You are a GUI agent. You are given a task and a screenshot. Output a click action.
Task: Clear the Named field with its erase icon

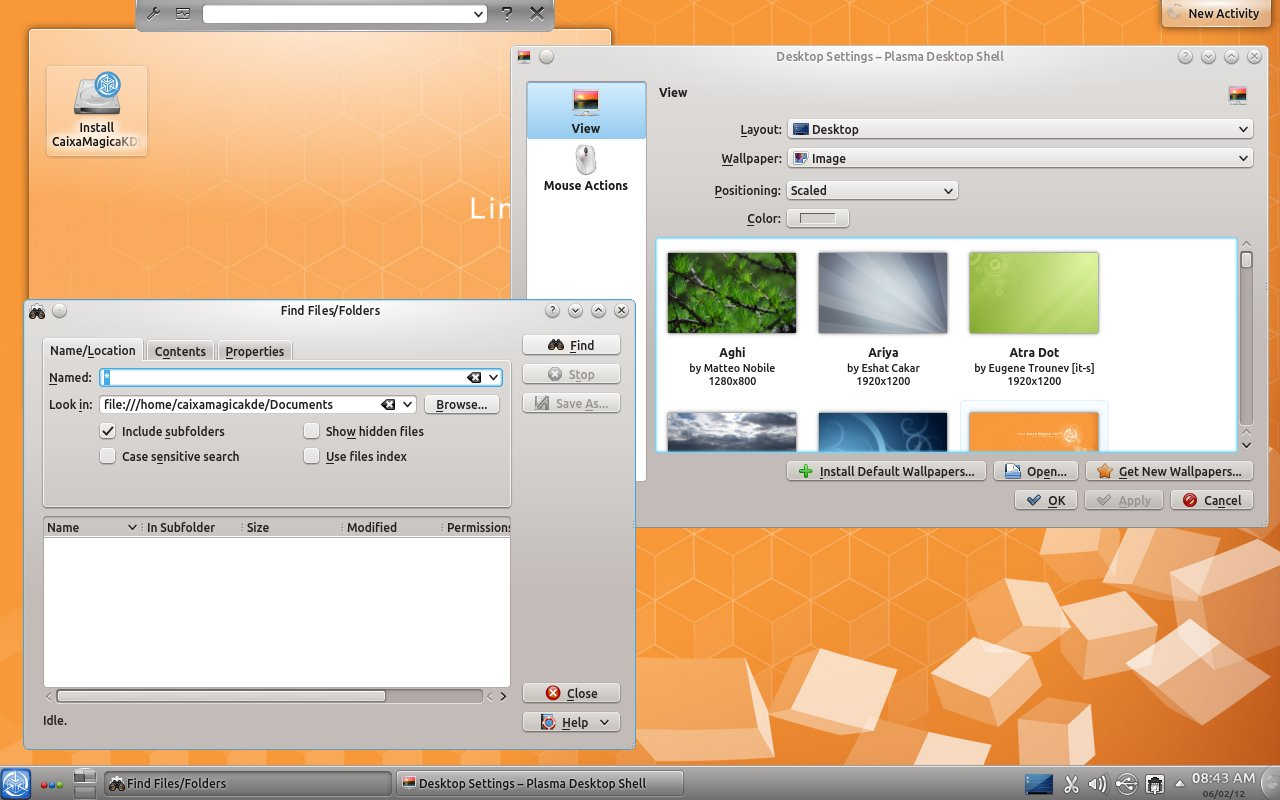(474, 378)
